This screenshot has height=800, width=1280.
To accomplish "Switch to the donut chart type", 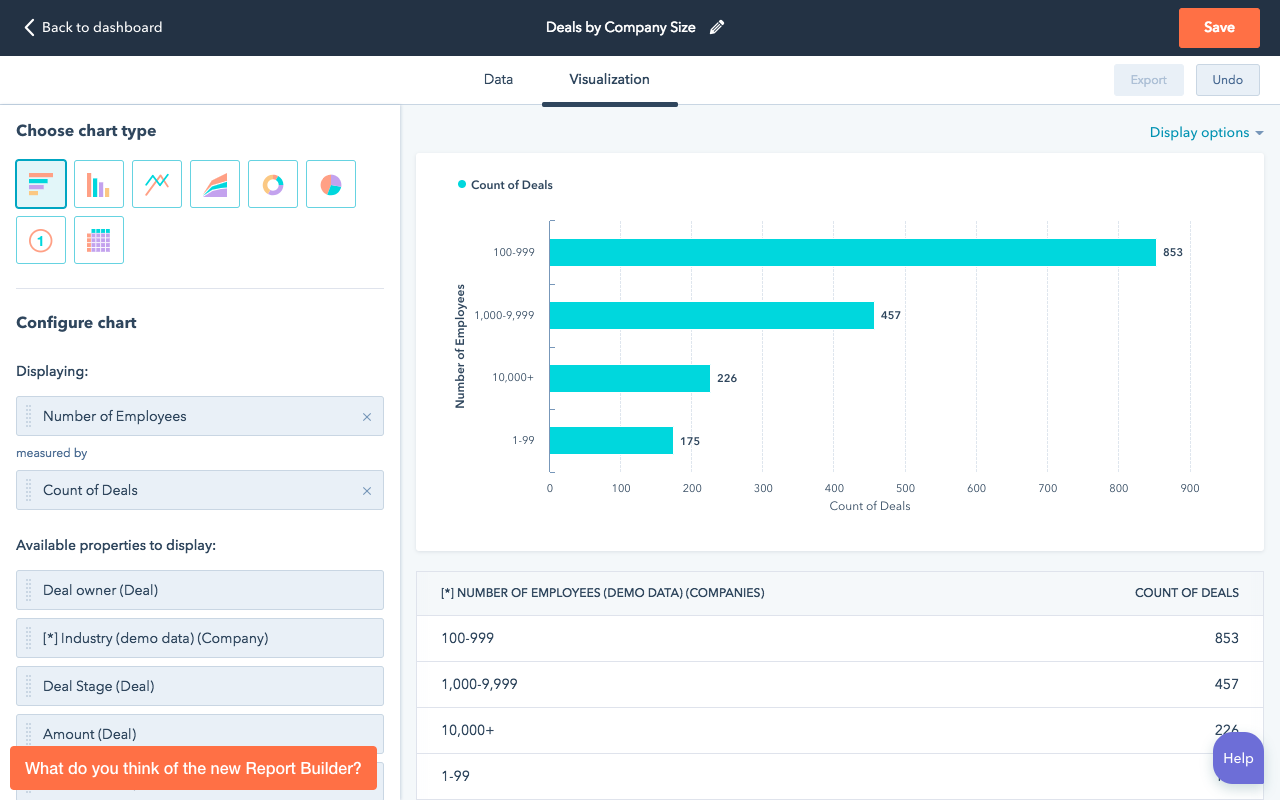I will [273, 184].
